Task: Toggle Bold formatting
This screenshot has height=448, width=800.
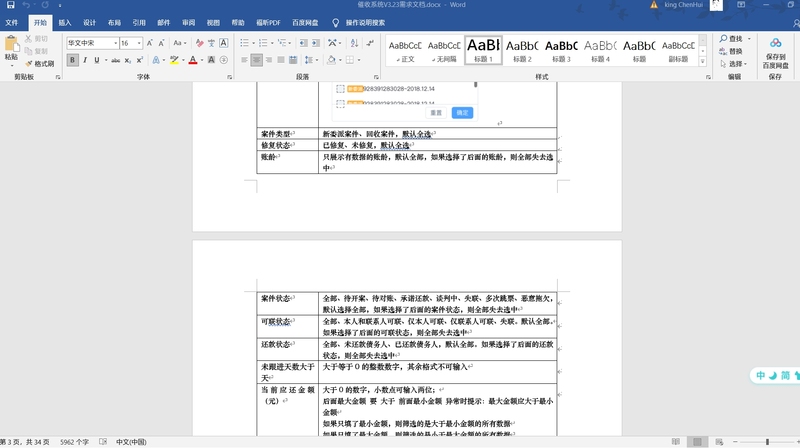Action: [72, 60]
